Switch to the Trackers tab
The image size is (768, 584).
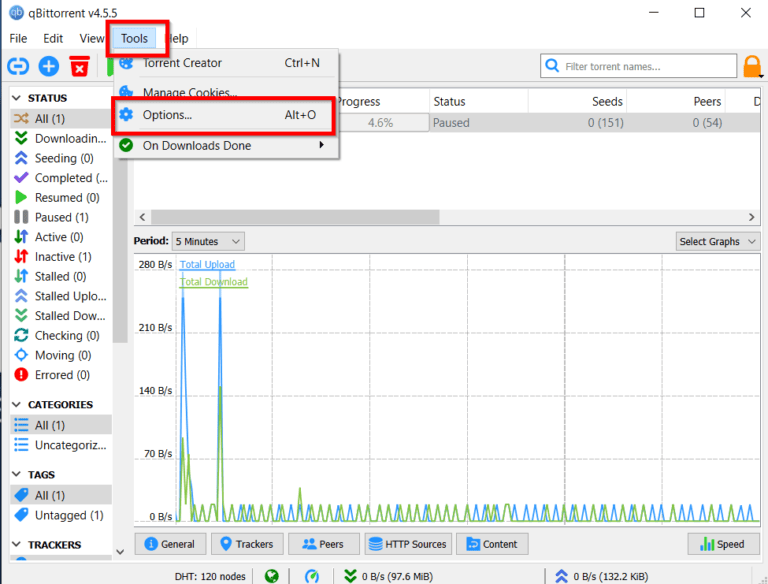tap(247, 544)
